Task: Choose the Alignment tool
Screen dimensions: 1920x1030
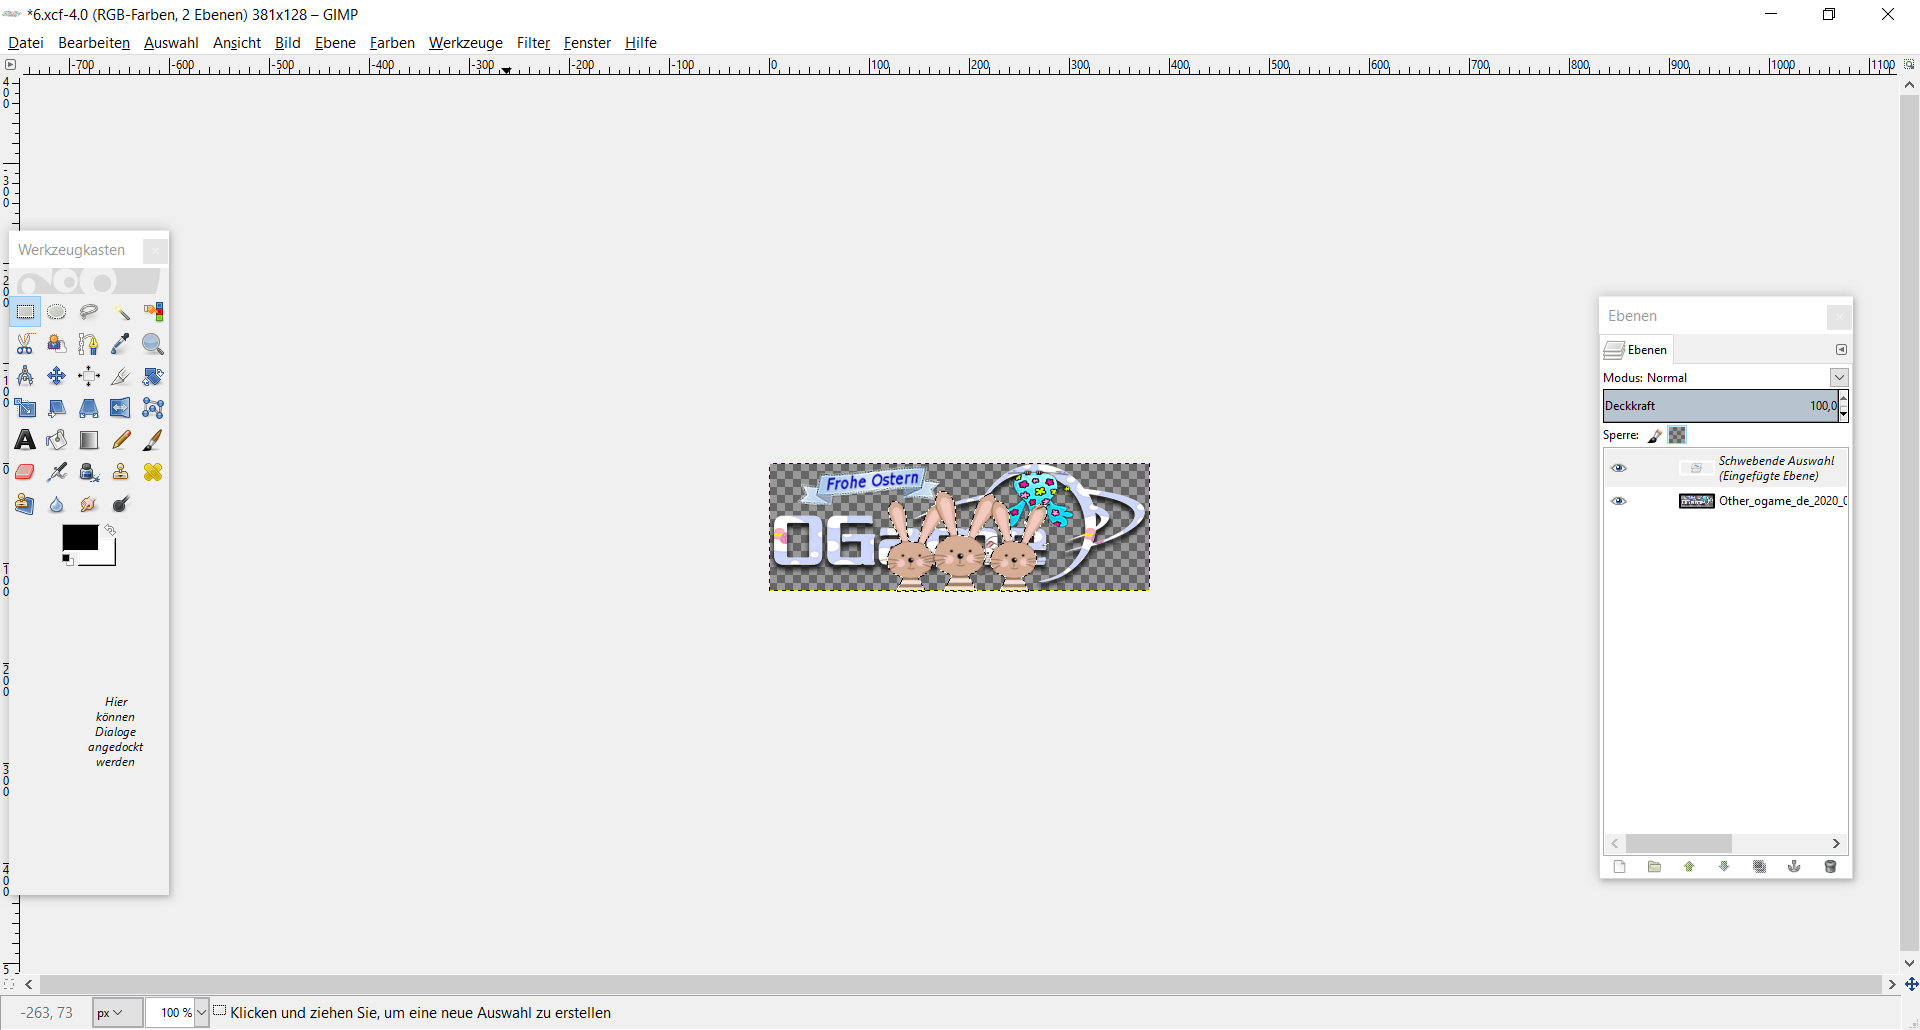Action: point(89,376)
